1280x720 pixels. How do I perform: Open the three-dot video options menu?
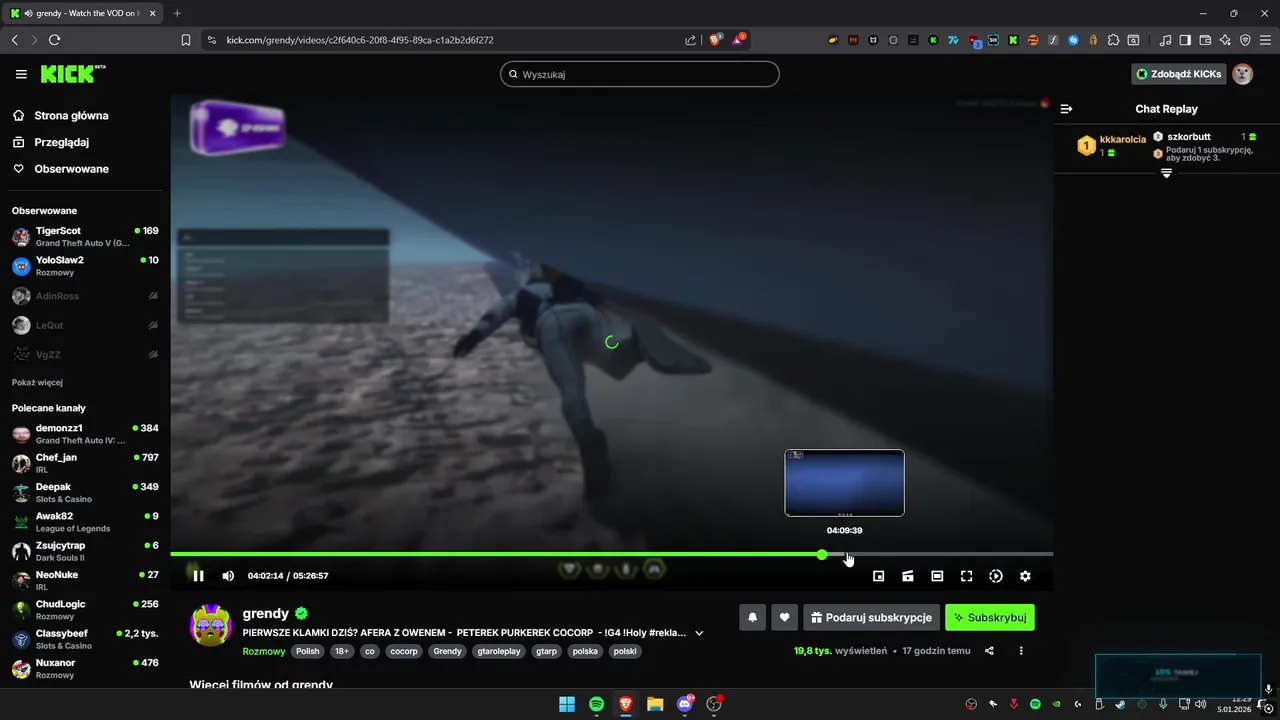tap(1021, 651)
